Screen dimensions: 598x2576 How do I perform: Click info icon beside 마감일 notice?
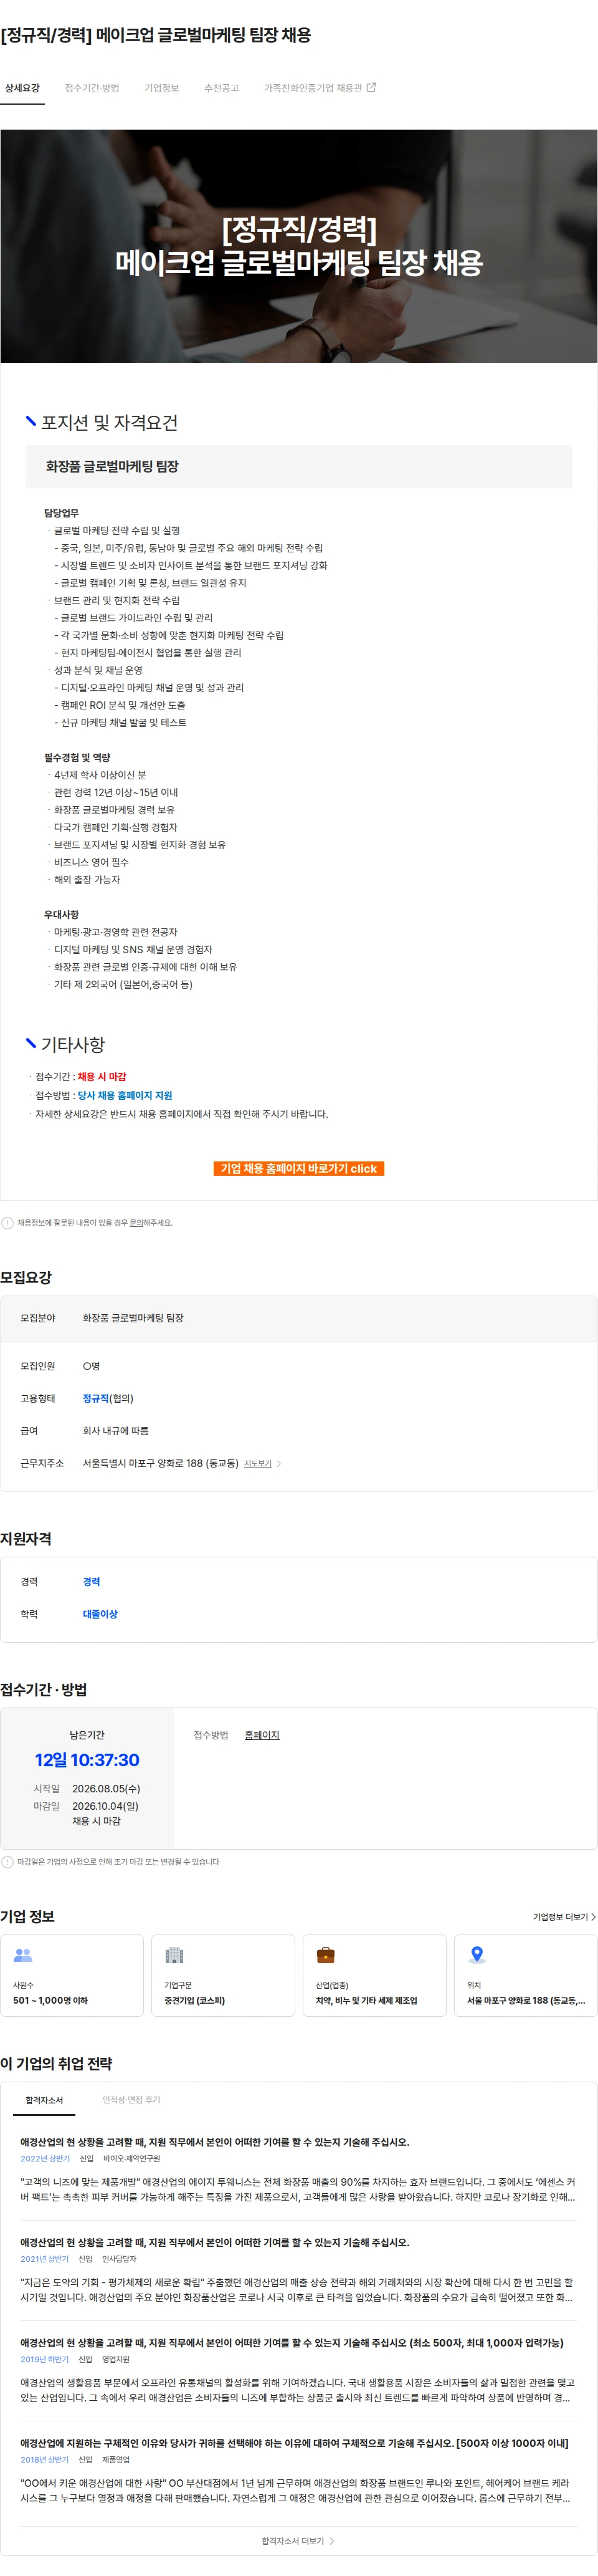(x=8, y=1862)
